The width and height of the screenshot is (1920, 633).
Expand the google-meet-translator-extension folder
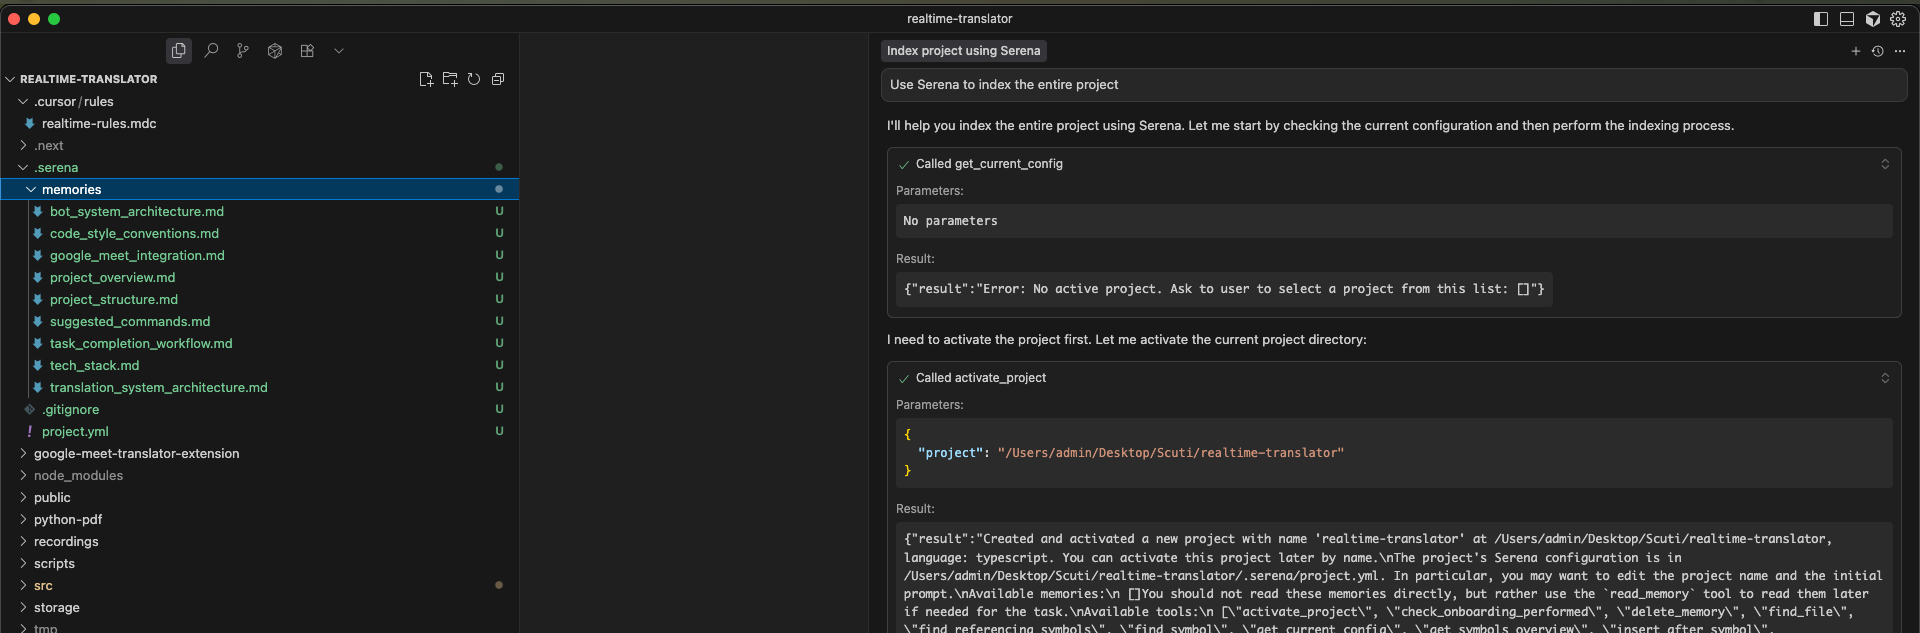tap(136, 454)
